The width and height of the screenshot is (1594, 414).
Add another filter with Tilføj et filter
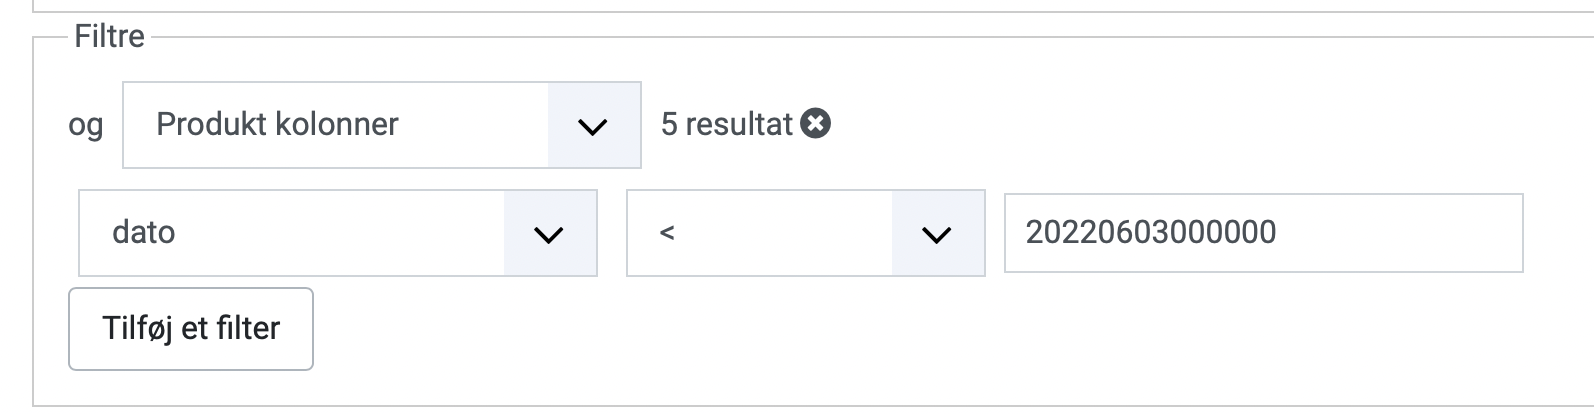point(191,329)
